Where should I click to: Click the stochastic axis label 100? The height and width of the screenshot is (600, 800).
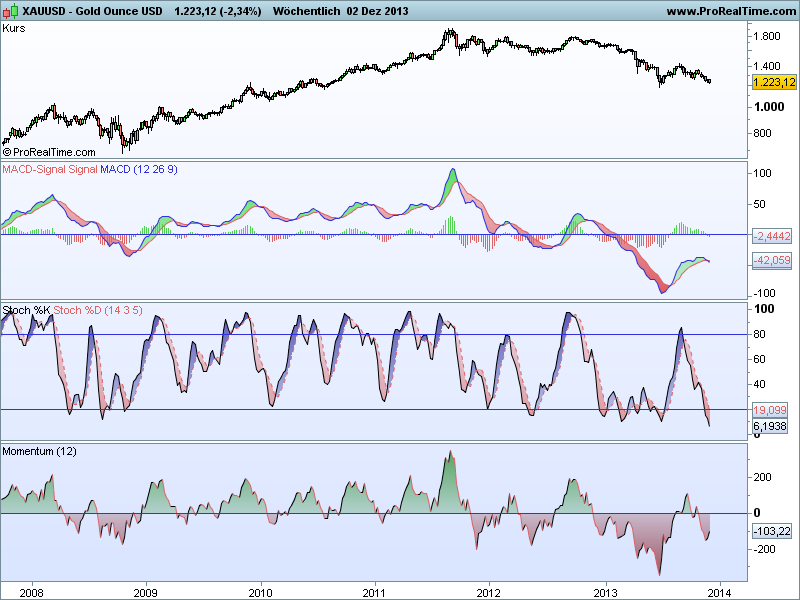pyautogui.click(x=764, y=309)
